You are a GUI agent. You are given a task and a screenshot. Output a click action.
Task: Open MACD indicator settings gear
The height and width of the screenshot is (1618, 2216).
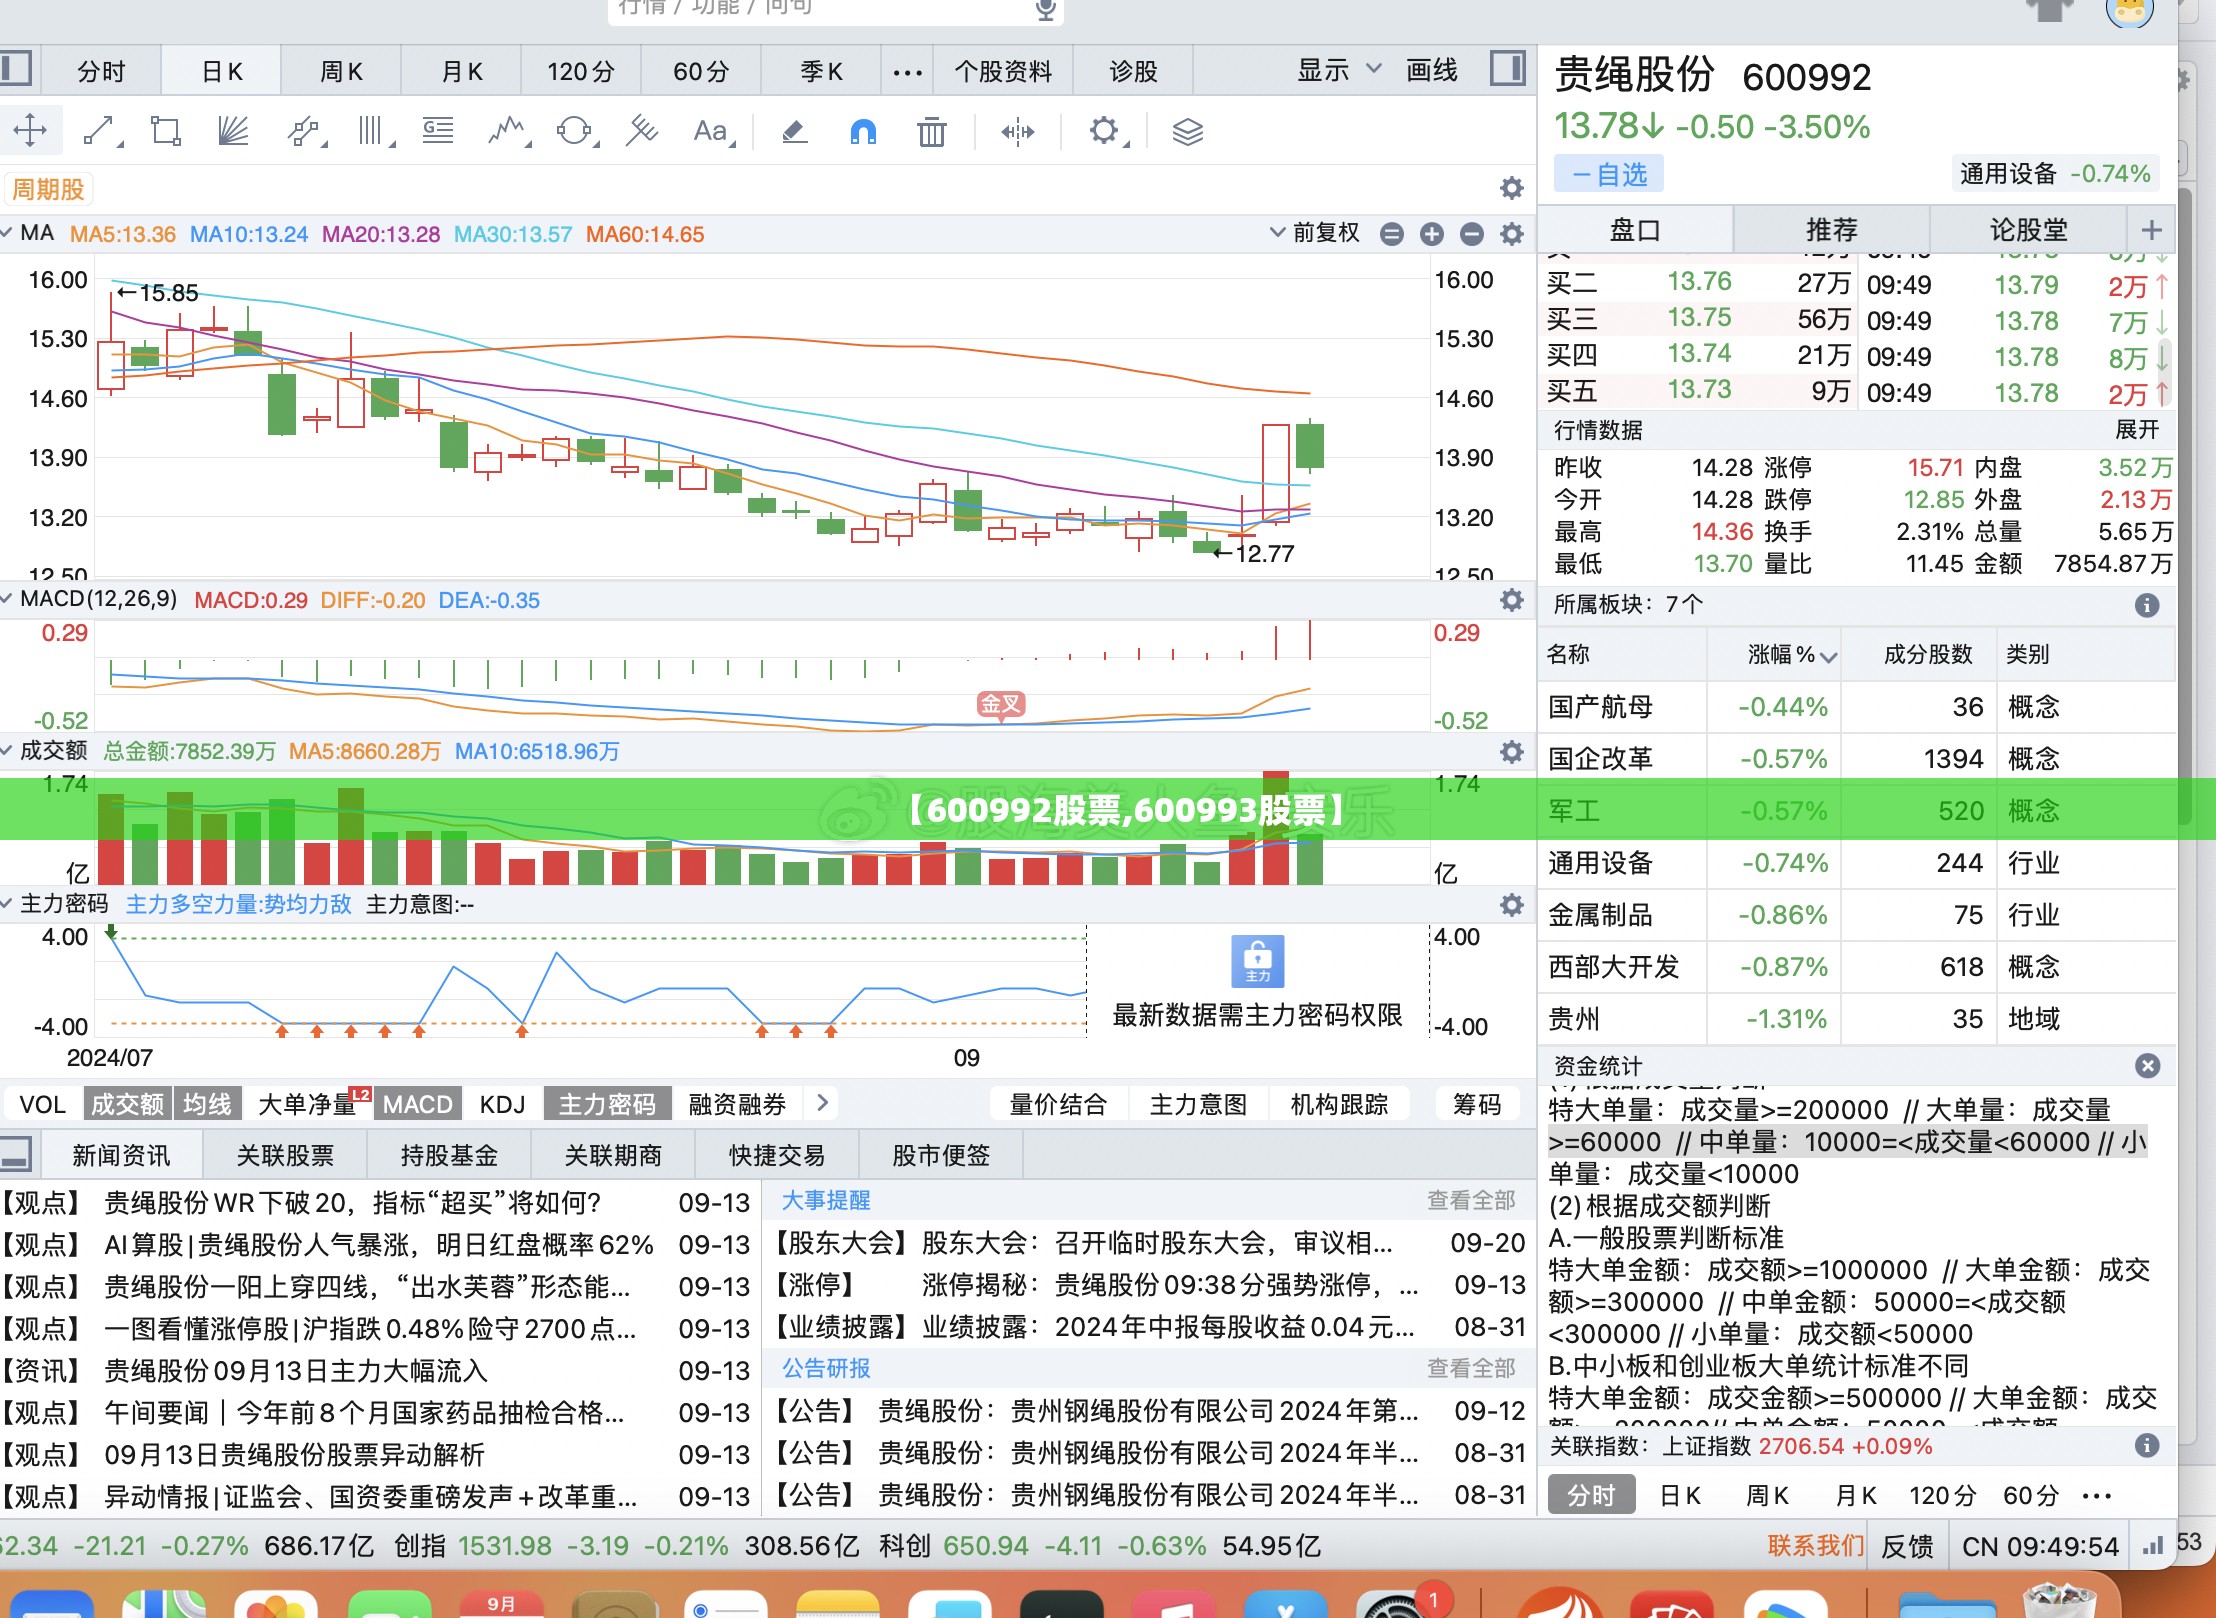click(x=1511, y=600)
